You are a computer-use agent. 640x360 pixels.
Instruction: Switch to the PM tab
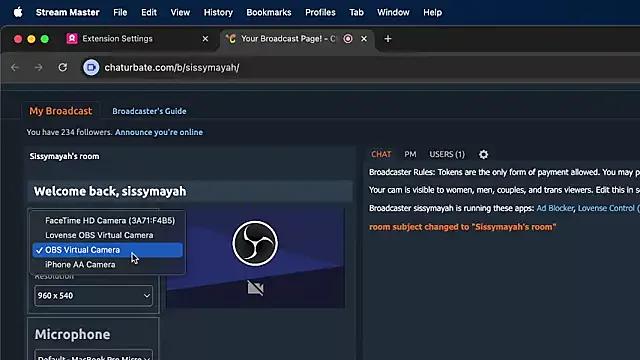pyautogui.click(x=410, y=154)
